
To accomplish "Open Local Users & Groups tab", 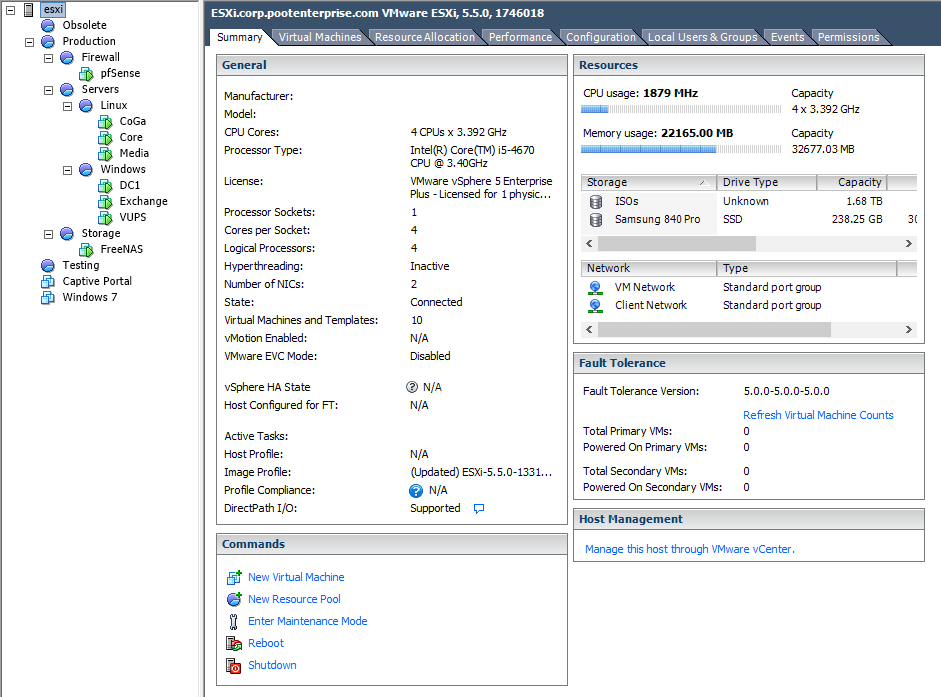I will click(703, 37).
